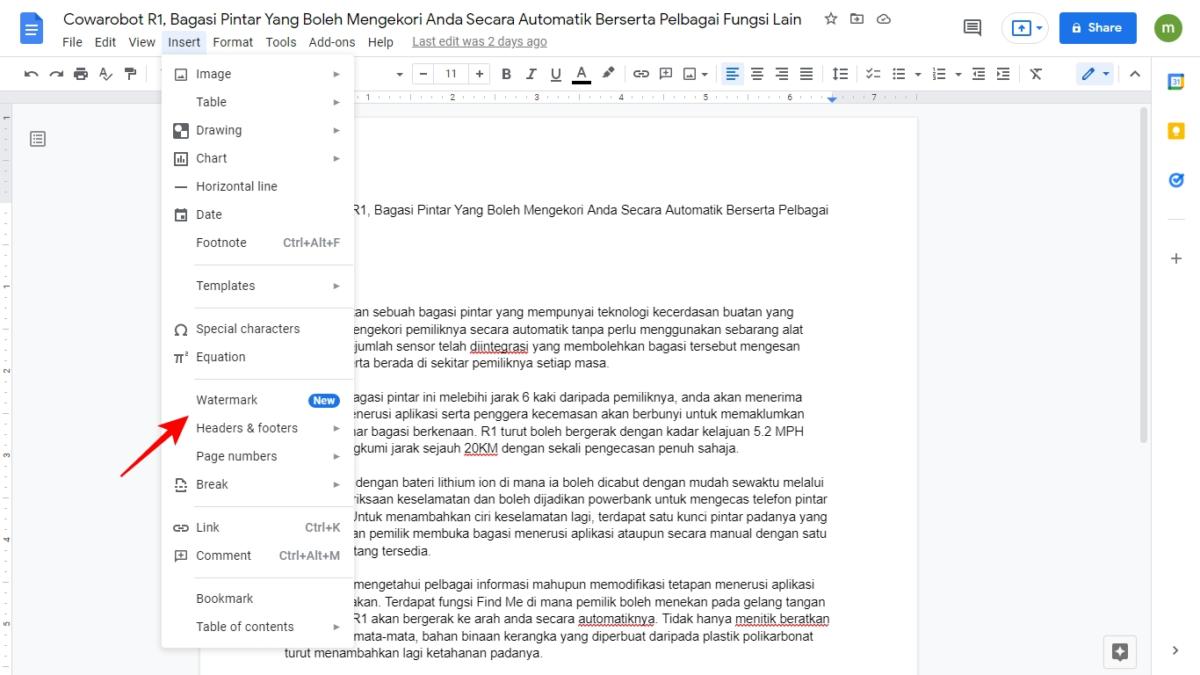Open the account avatar menu
Image resolution: width=1200 pixels, height=675 pixels.
point(1168,28)
